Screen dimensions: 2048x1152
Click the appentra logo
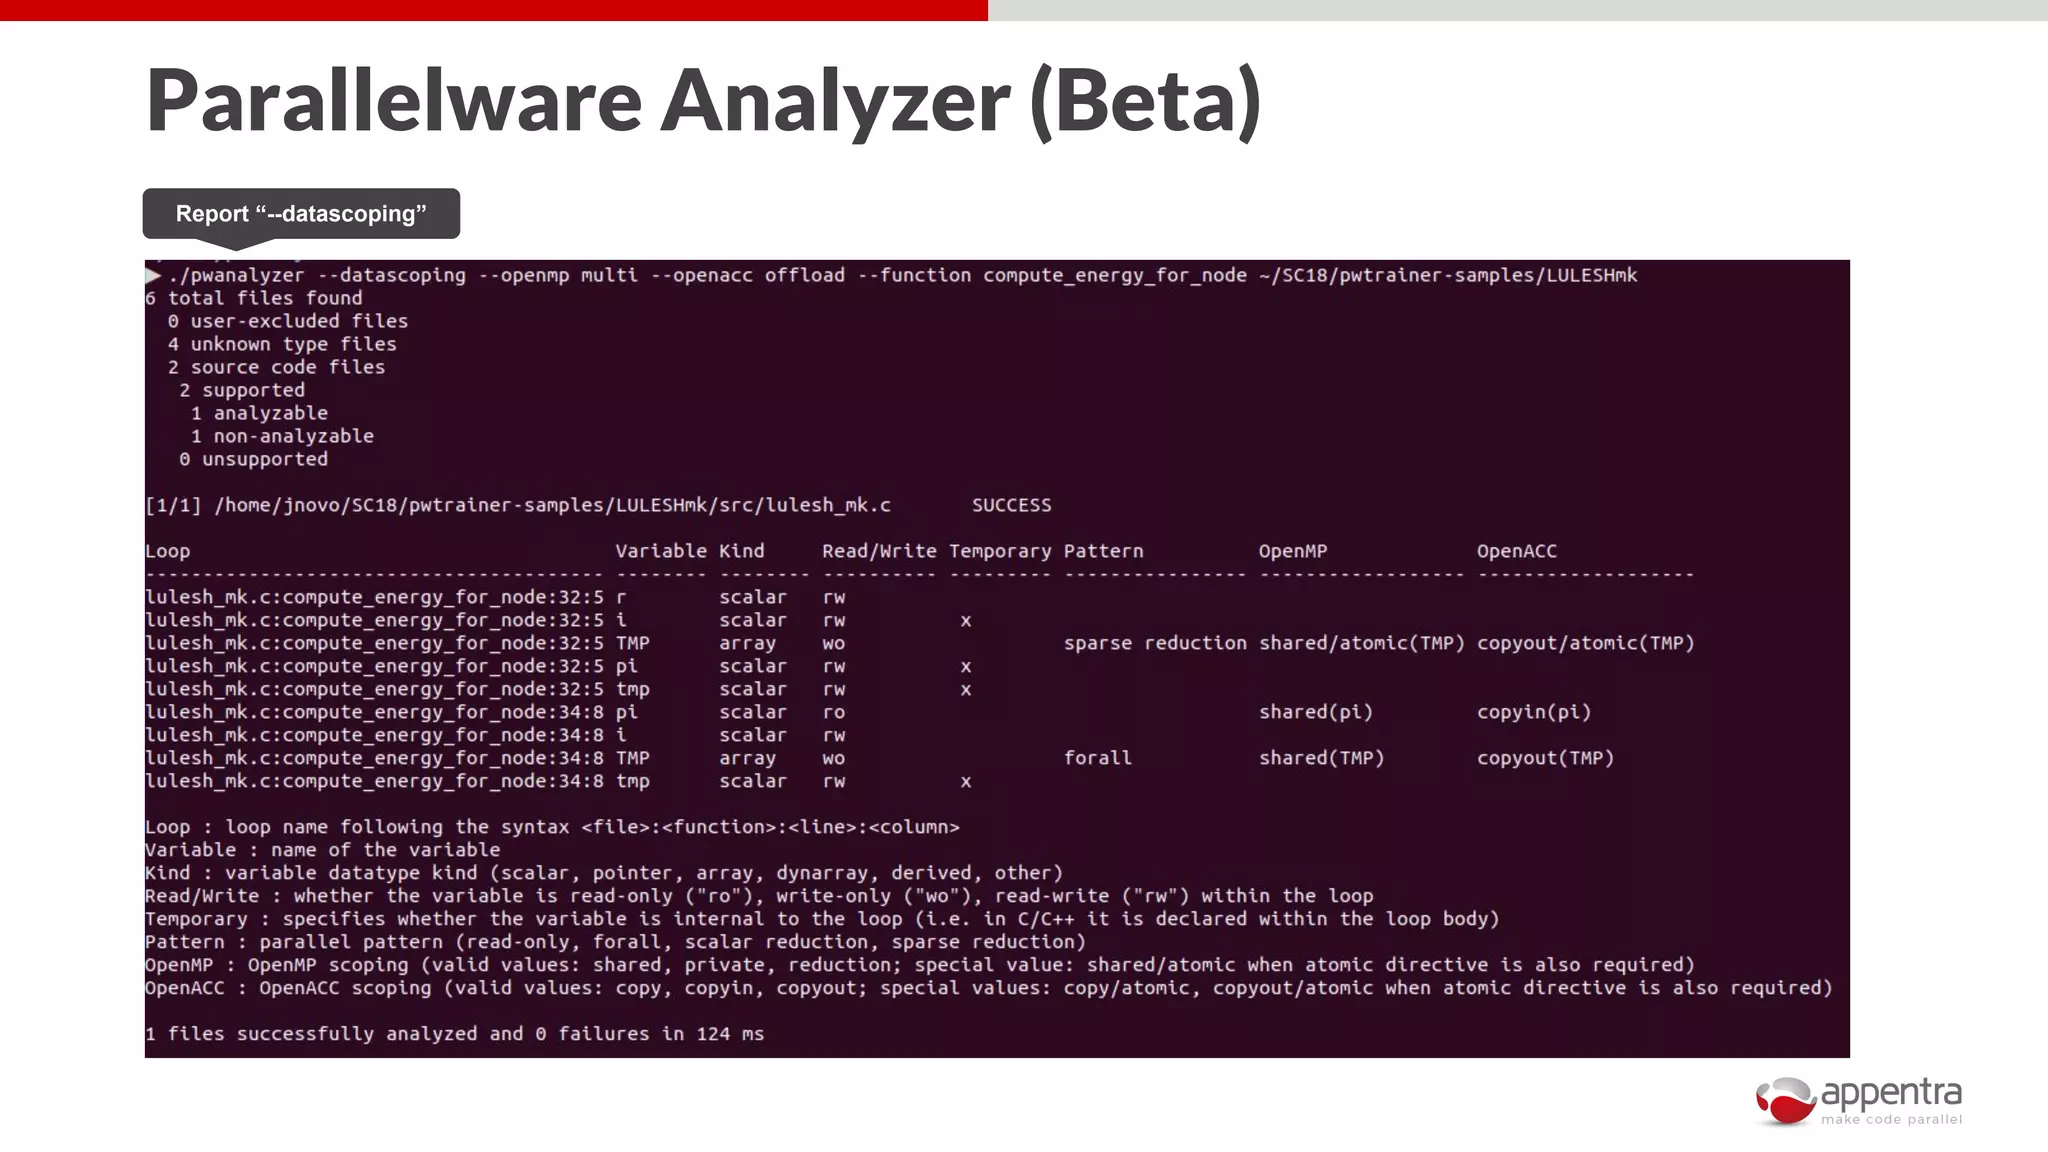coord(1859,1101)
